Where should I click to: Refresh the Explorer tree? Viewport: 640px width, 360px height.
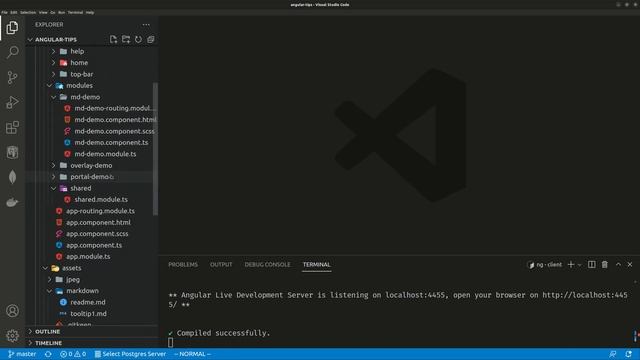point(138,39)
